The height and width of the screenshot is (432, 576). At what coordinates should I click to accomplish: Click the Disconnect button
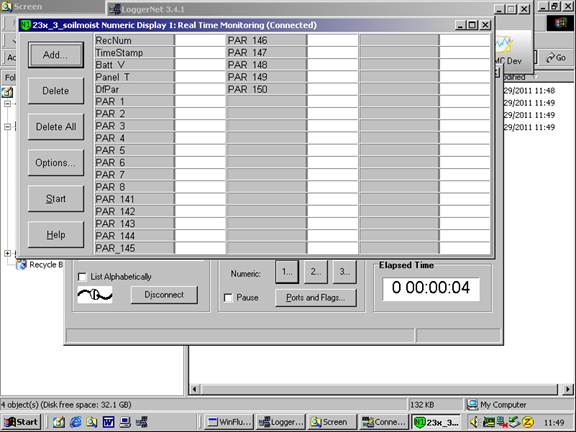pyautogui.click(x=164, y=295)
